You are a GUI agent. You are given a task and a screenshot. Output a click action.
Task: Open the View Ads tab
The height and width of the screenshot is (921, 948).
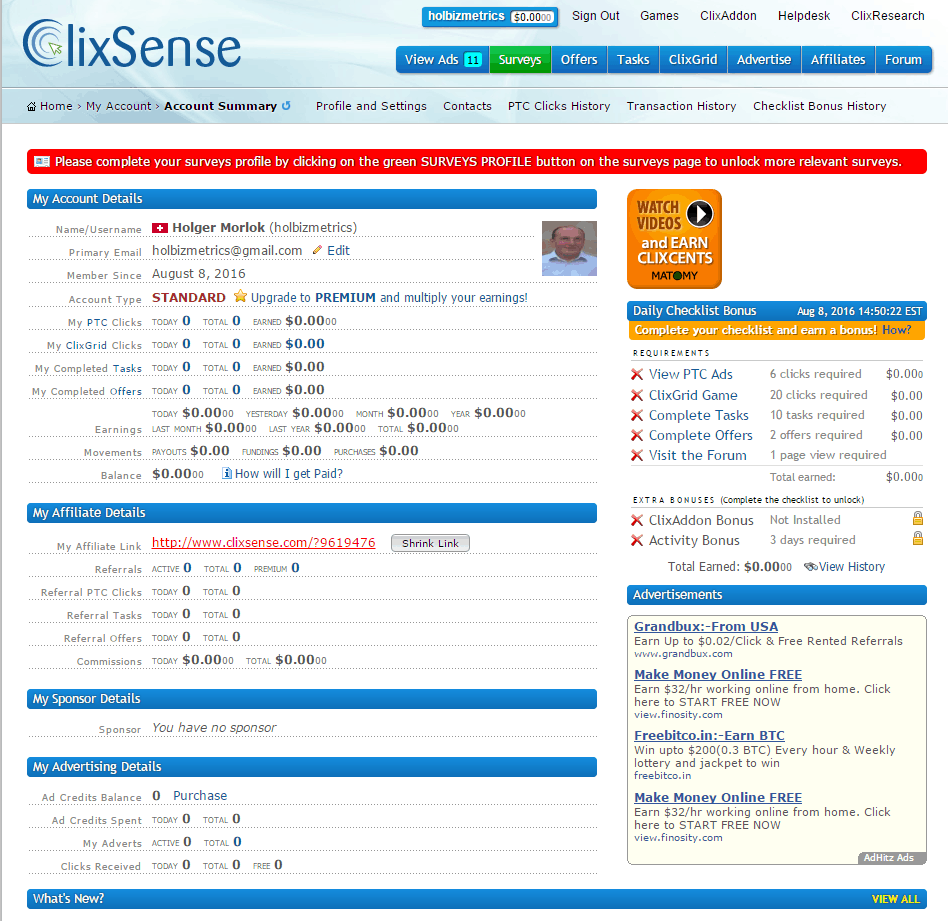(x=443, y=59)
